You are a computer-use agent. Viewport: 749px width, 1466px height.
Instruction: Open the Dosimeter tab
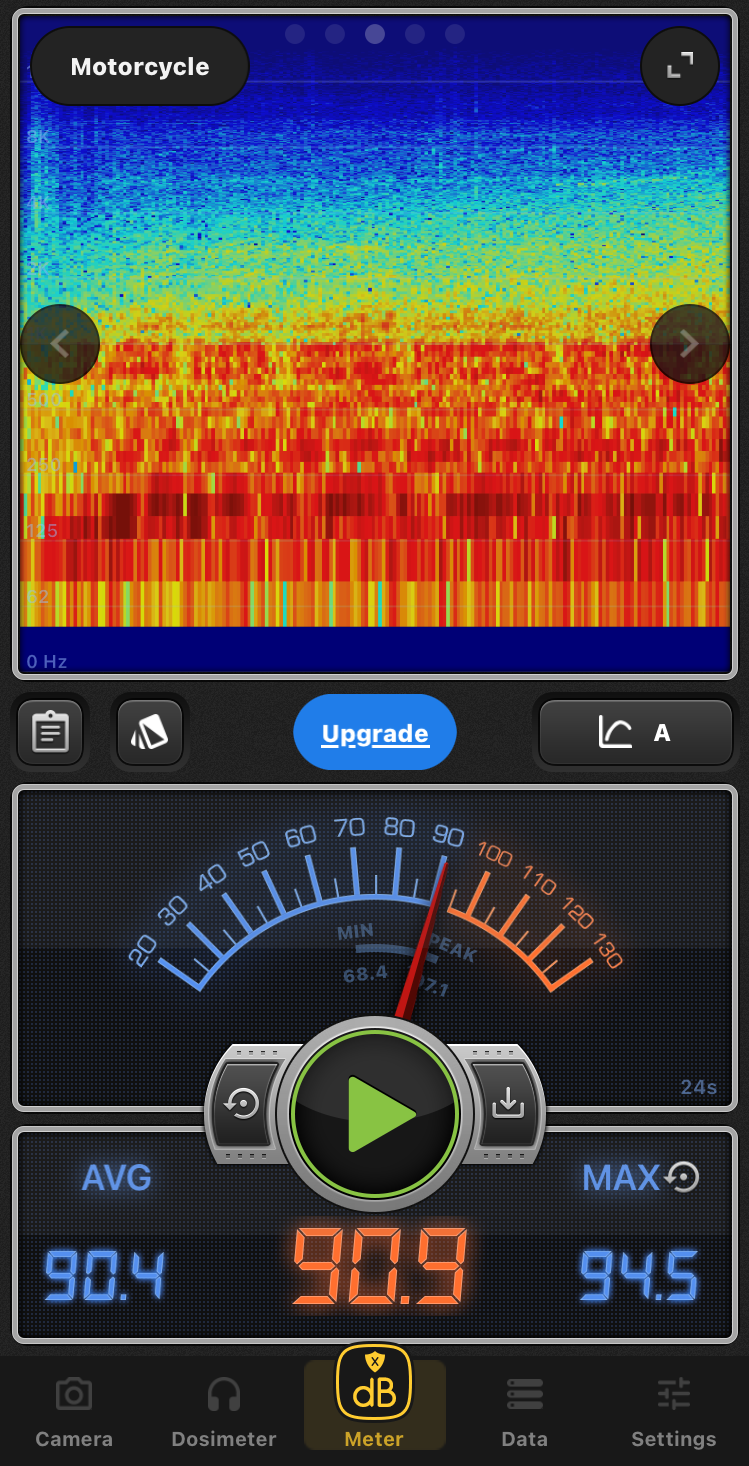[x=224, y=1412]
